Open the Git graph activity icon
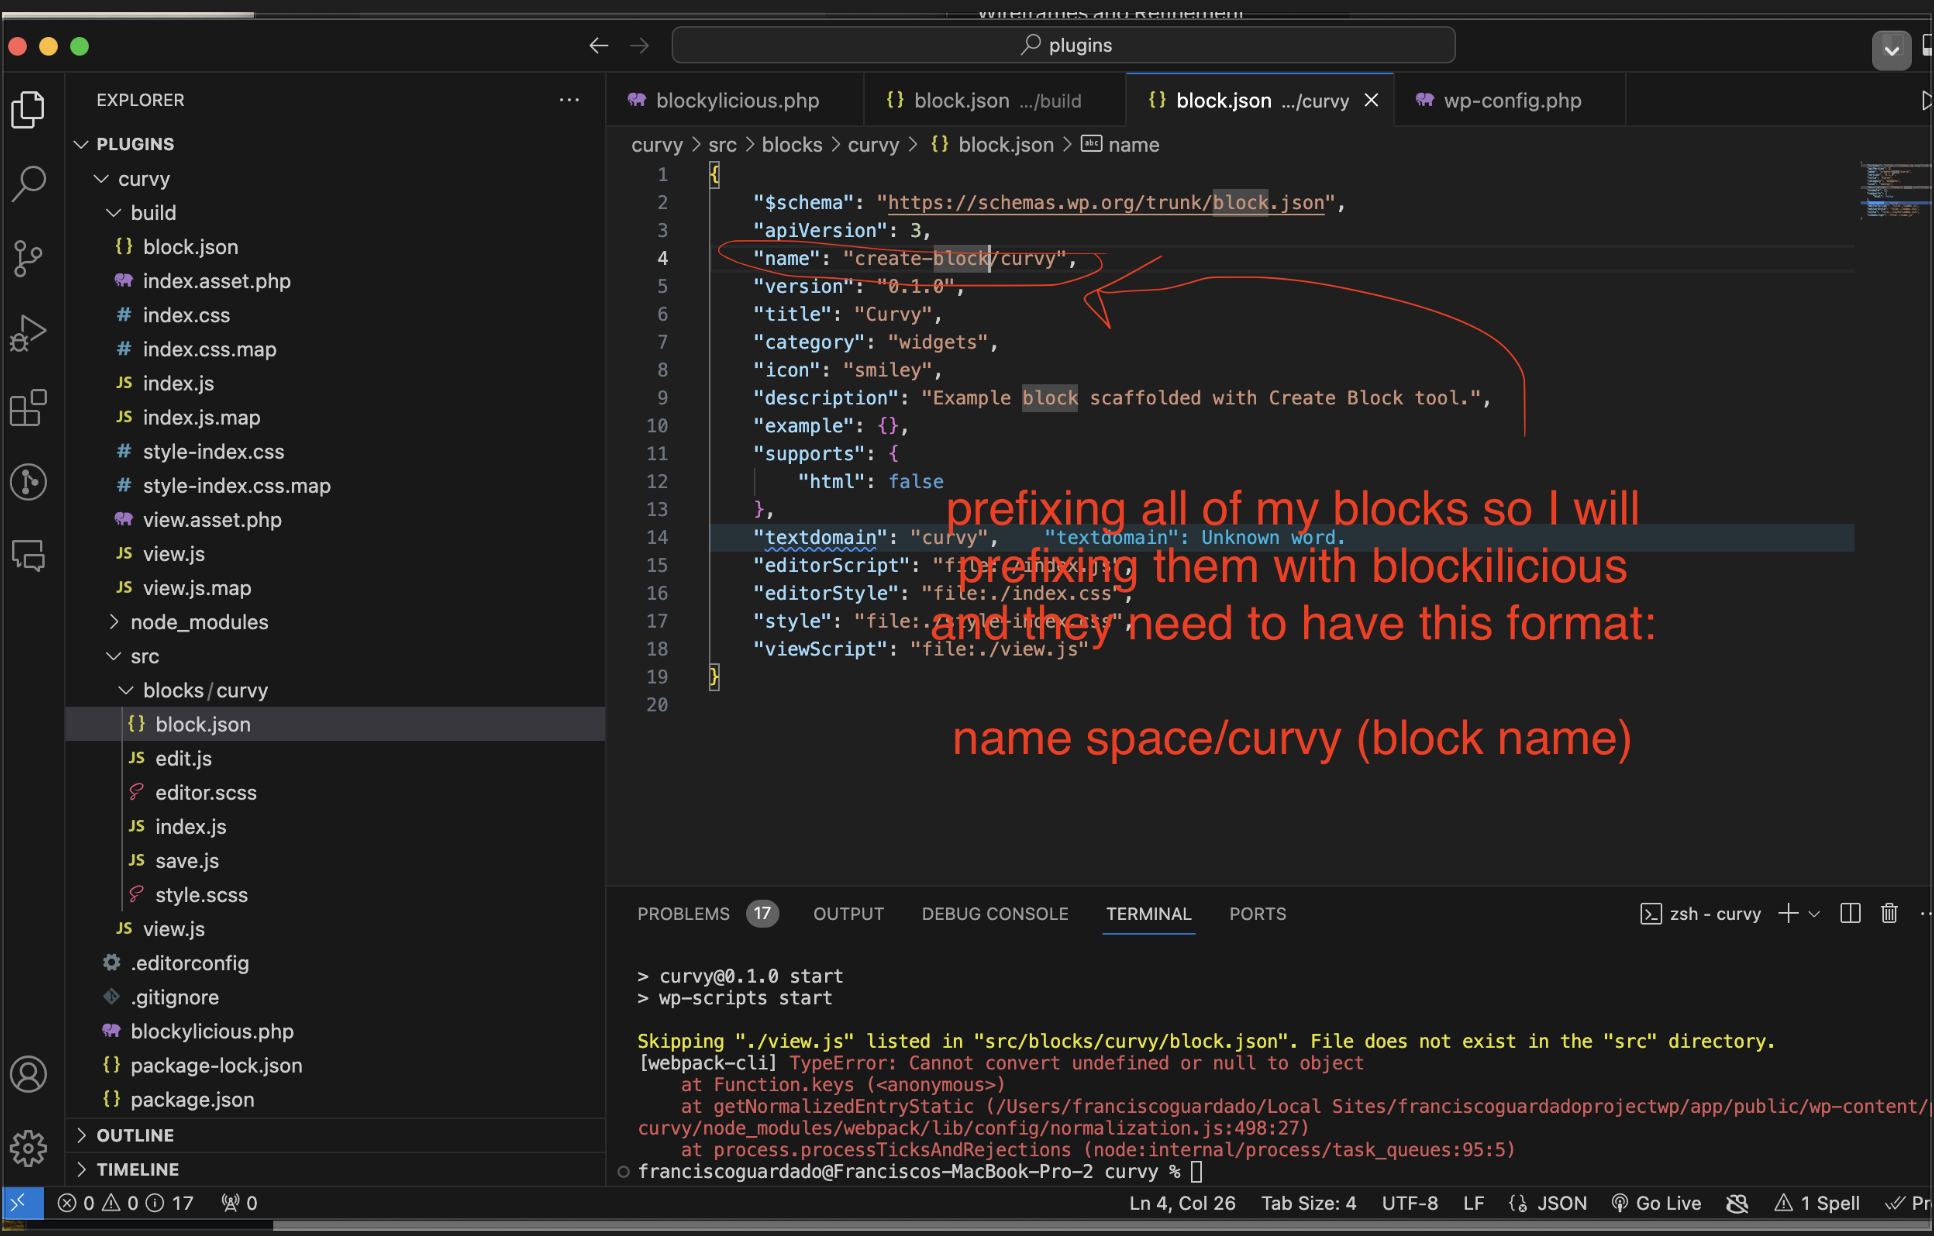 28,482
